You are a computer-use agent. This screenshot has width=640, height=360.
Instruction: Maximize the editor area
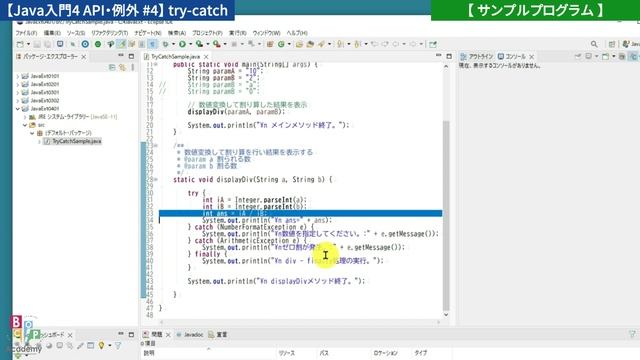449,56
